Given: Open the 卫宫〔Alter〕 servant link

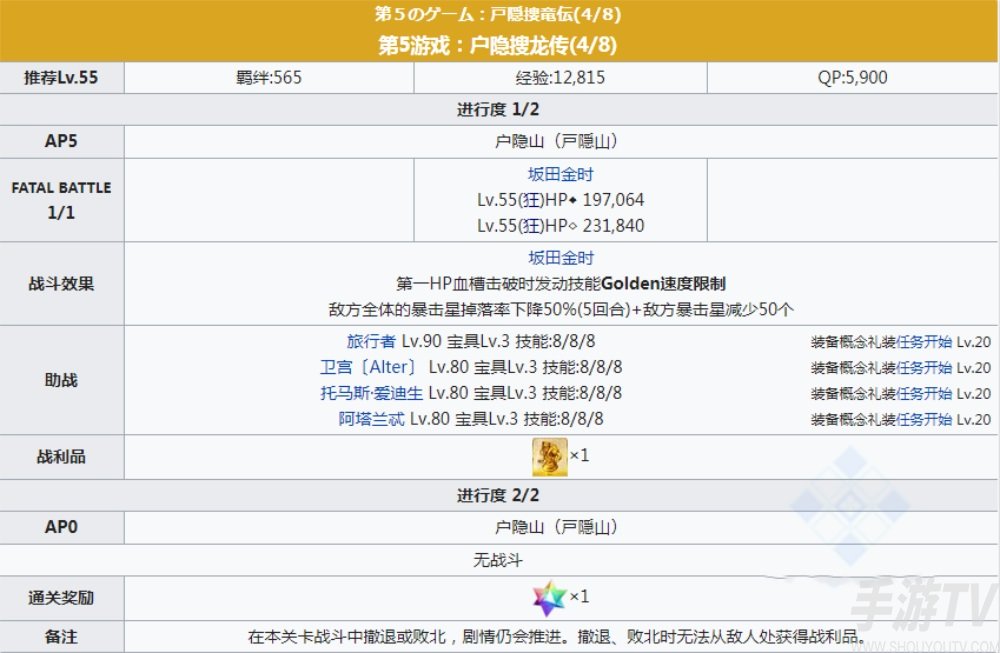Looking at the screenshot, I should (x=369, y=367).
